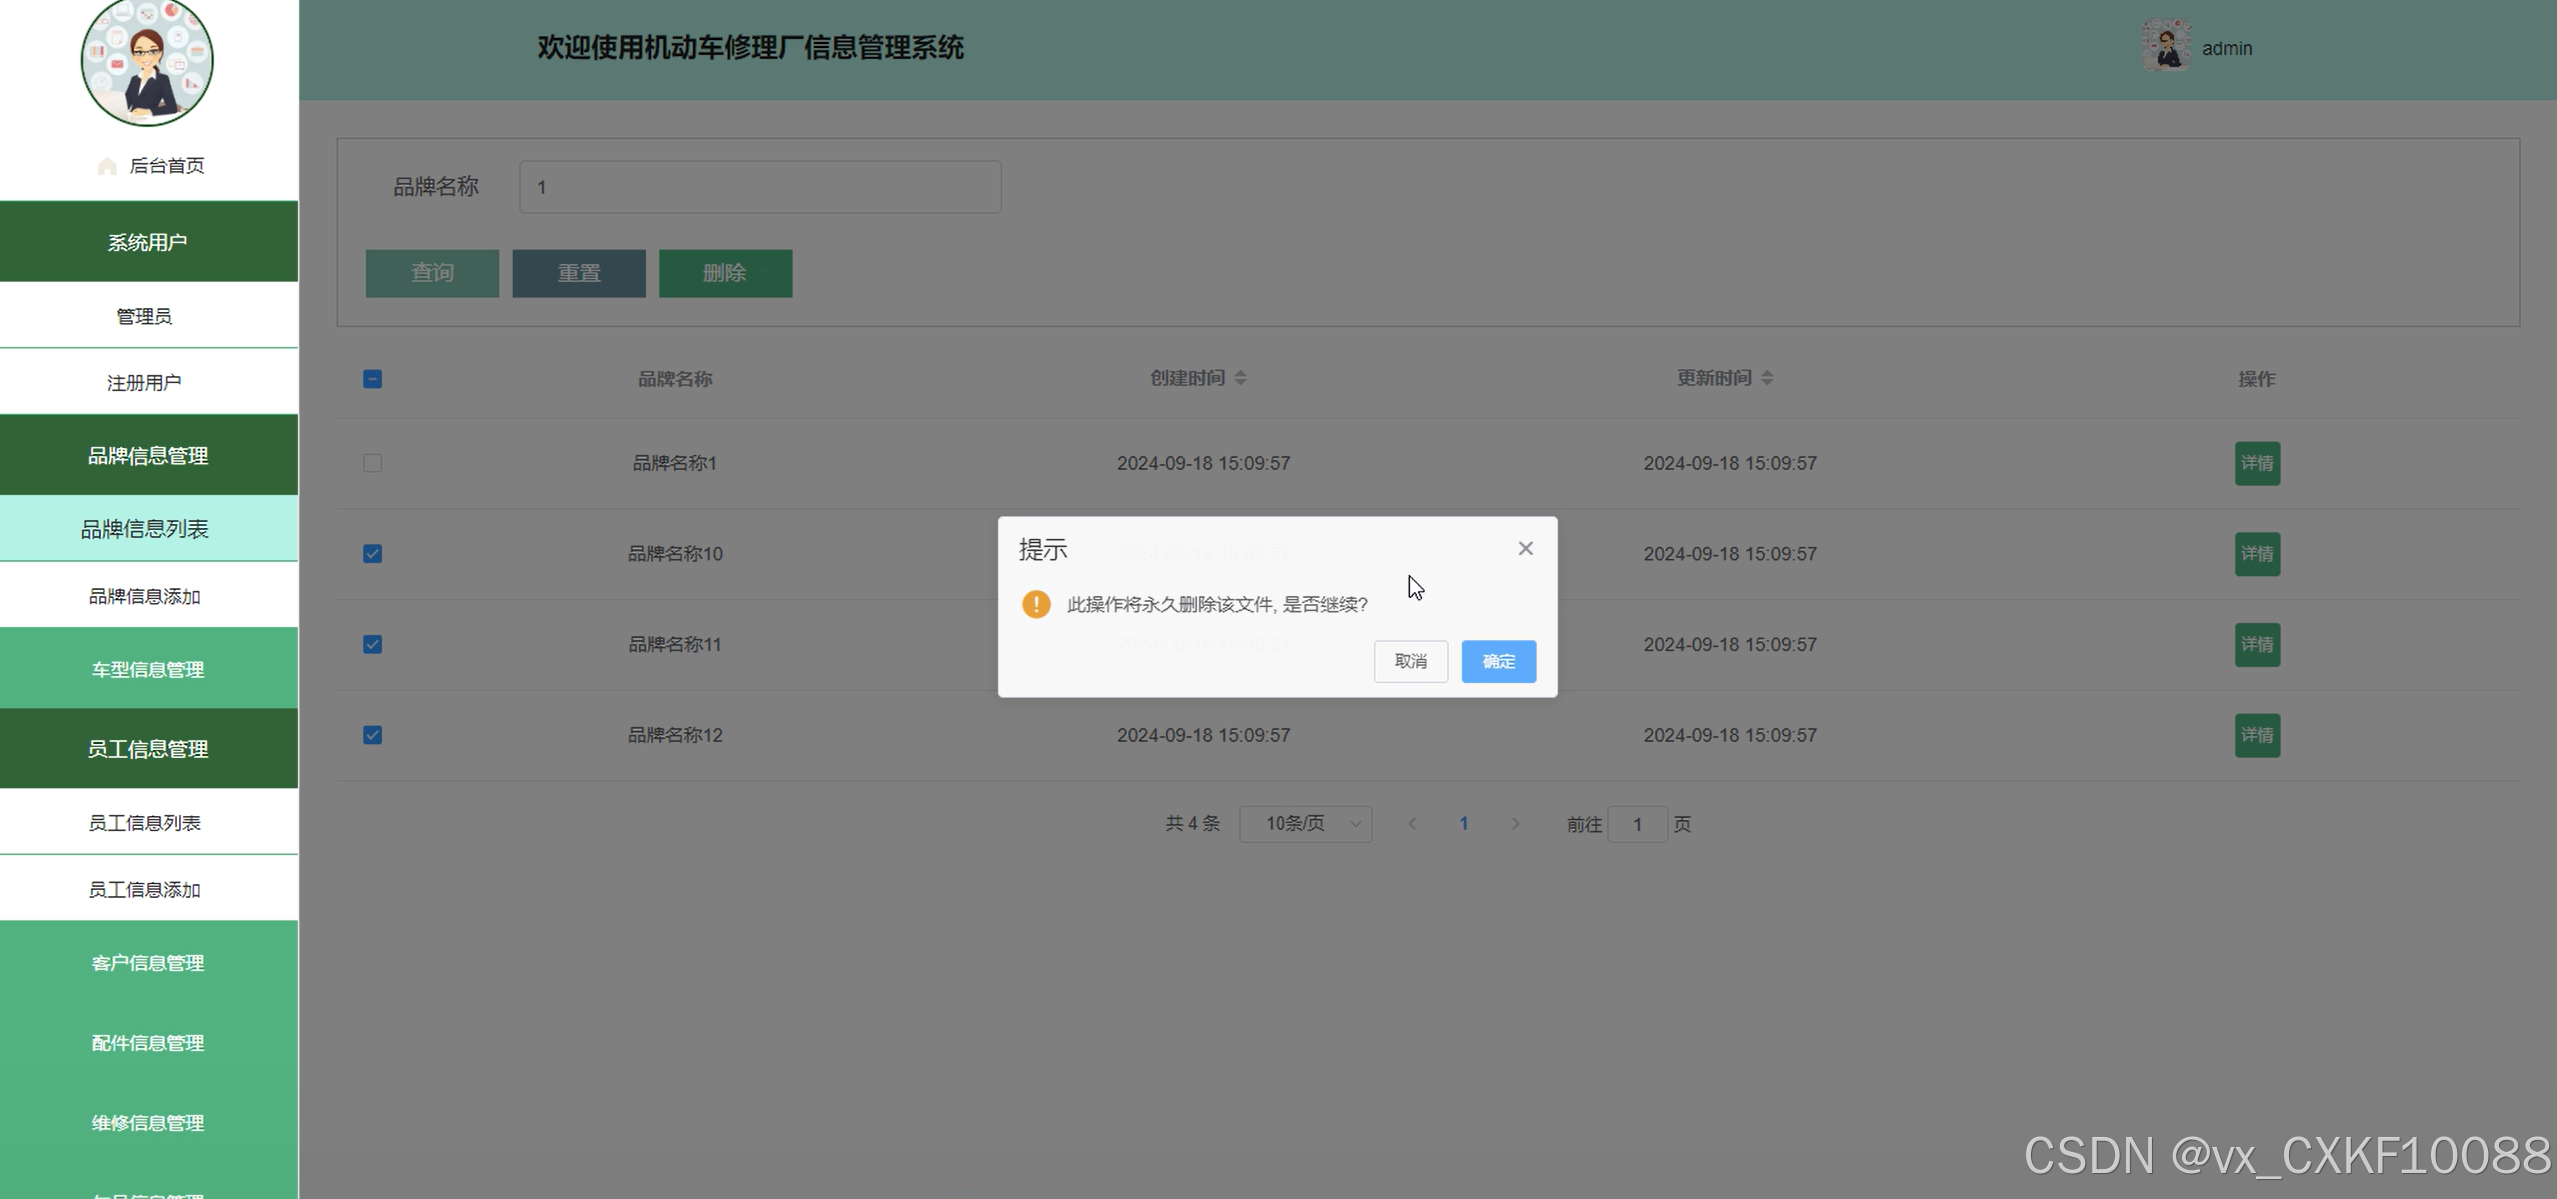Confirm deletion with 确定 button
The image size is (2557, 1199).
pyautogui.click(x=1497, y=661)
